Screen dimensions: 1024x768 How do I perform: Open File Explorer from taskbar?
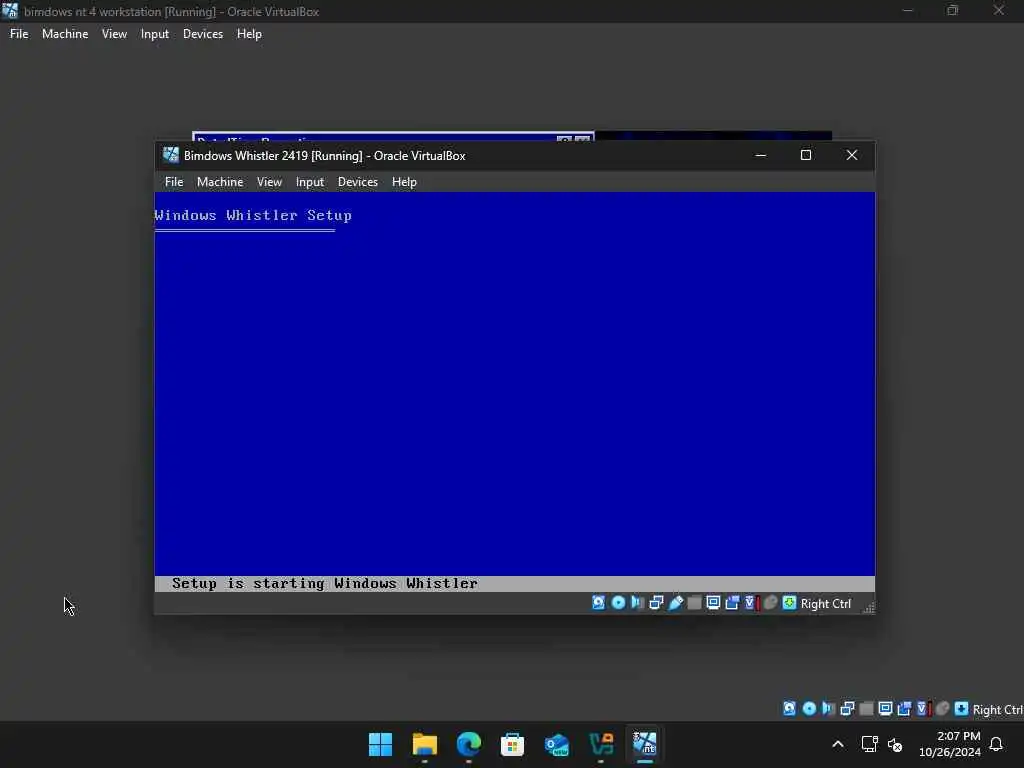tap(424, 744)
